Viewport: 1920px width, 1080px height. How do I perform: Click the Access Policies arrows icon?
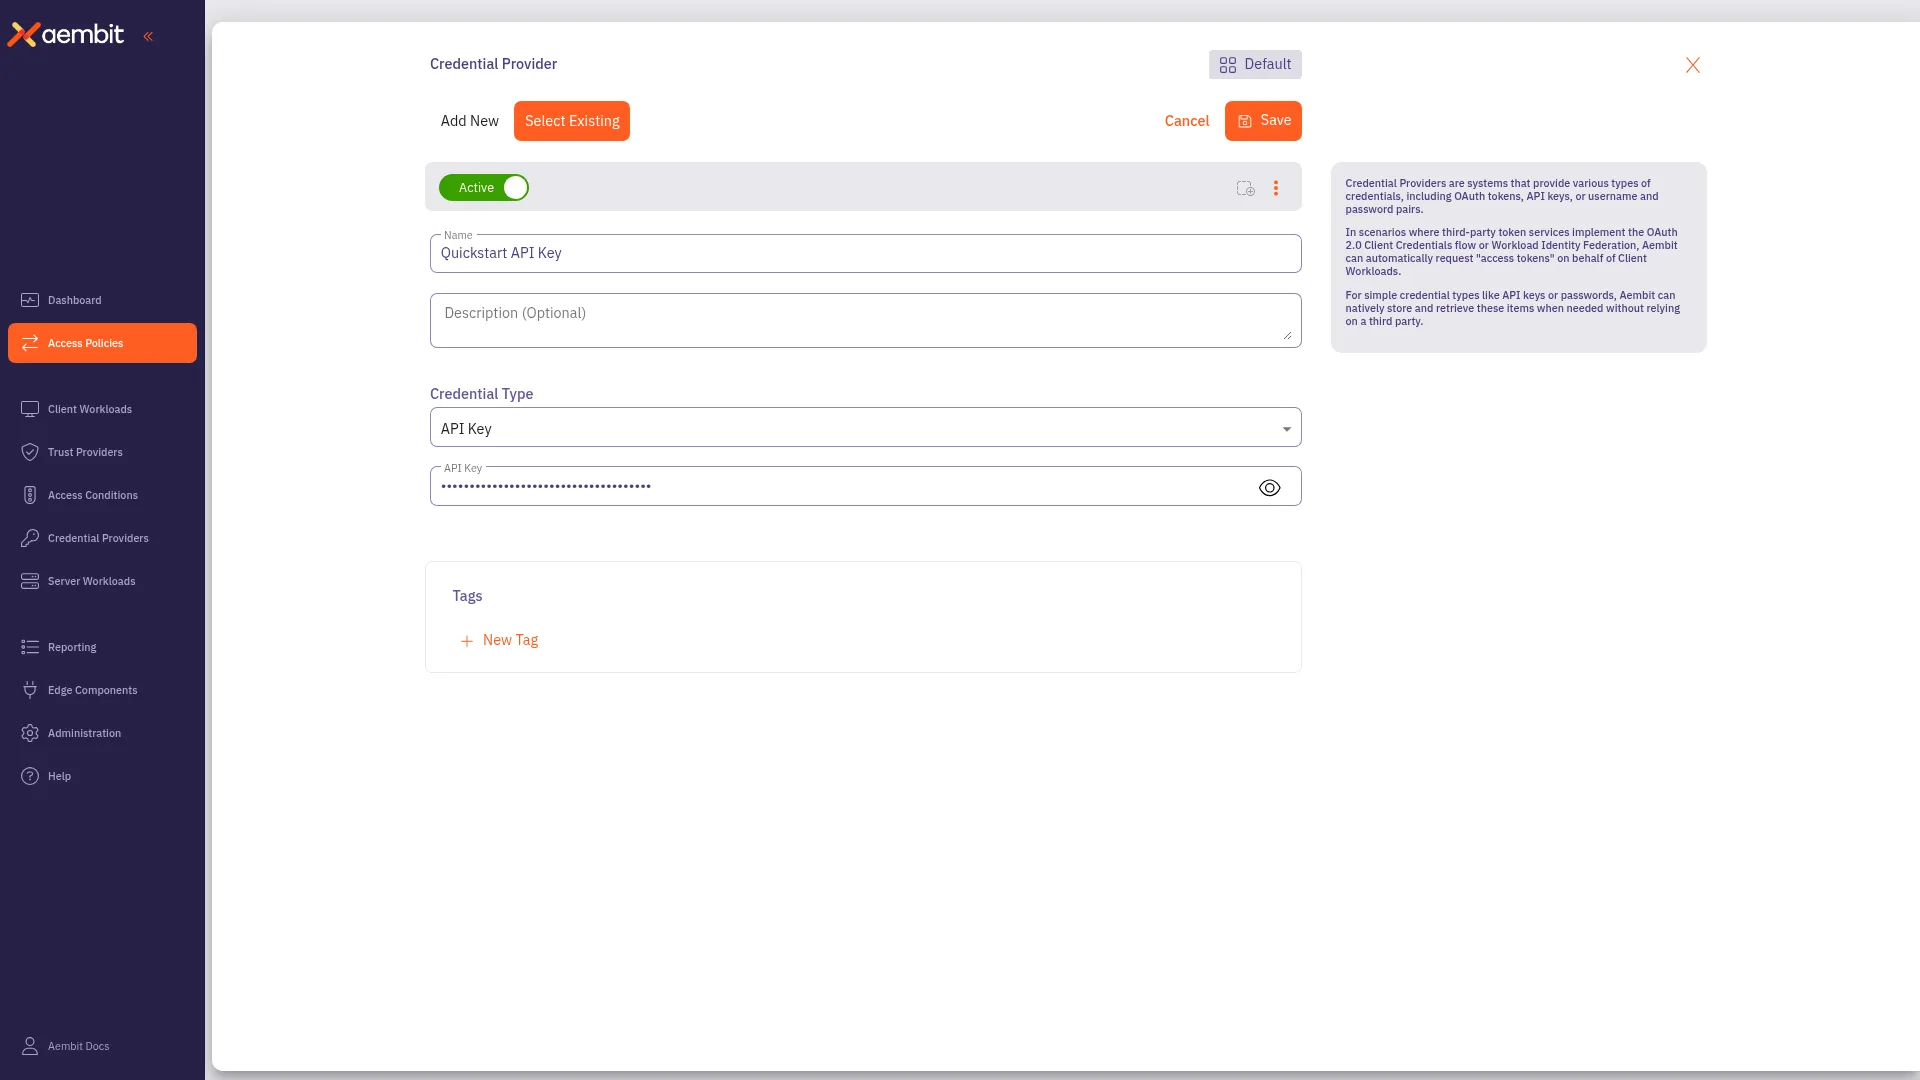point(30,343)
